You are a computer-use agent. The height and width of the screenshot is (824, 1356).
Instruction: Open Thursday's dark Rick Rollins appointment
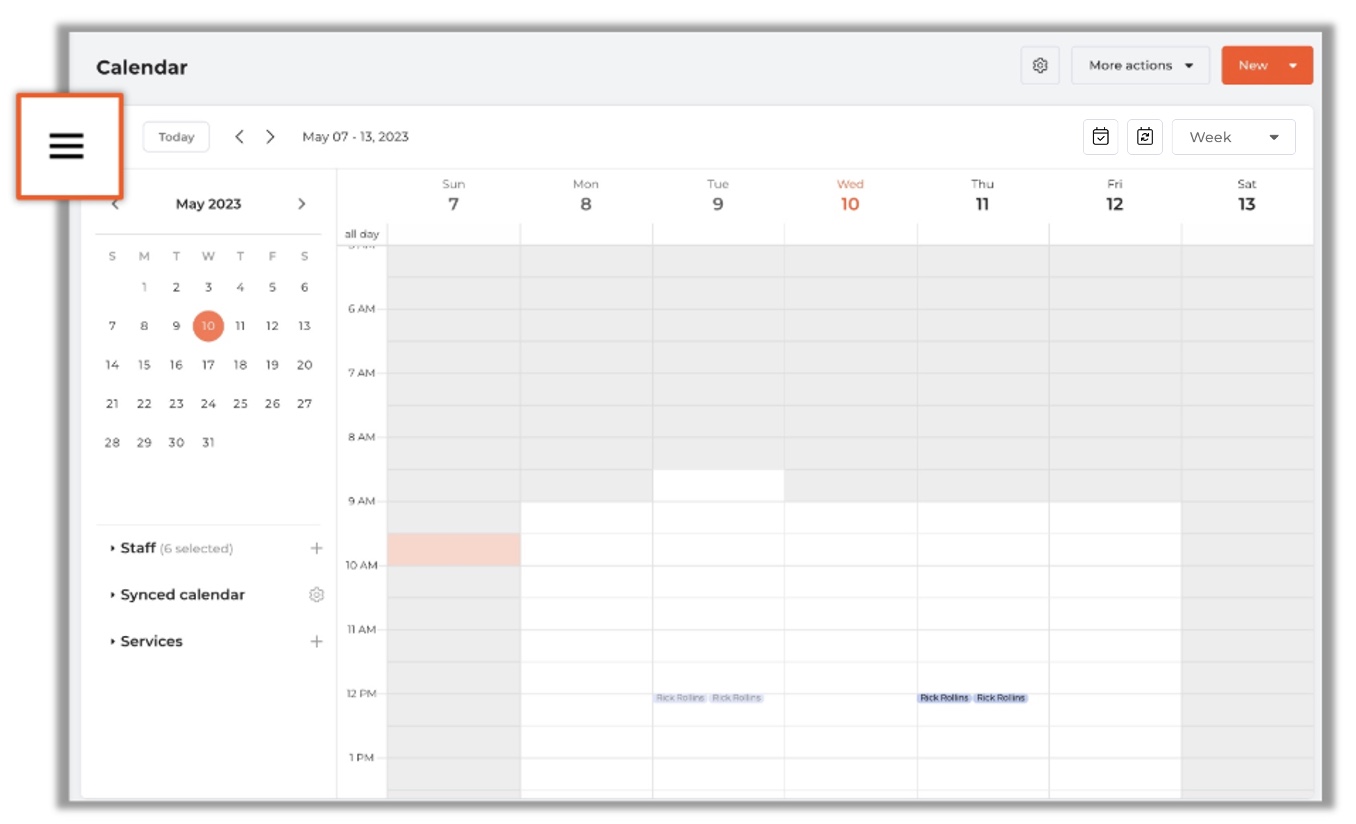tap(945, 698)
